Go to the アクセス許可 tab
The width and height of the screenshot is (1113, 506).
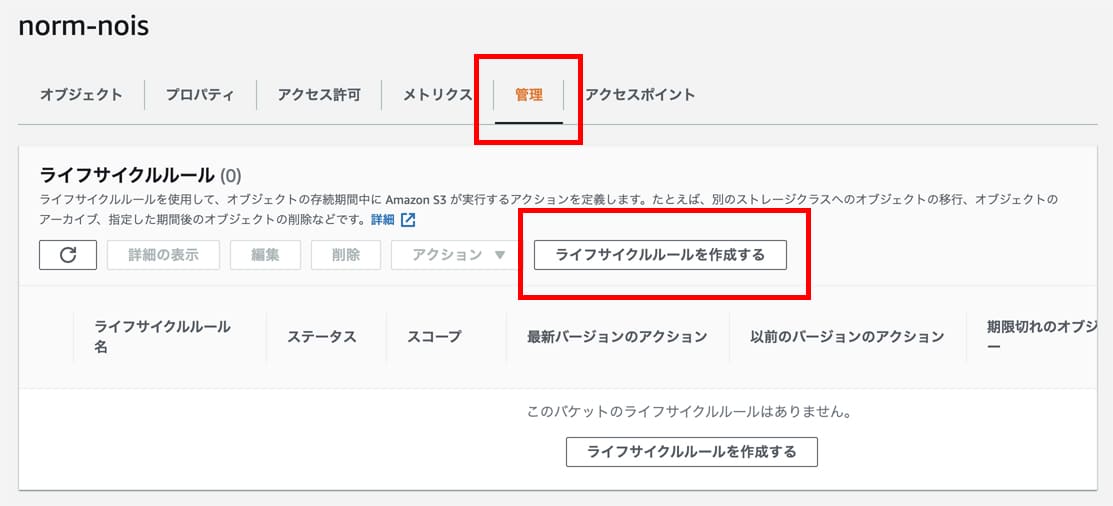[319, 95]
